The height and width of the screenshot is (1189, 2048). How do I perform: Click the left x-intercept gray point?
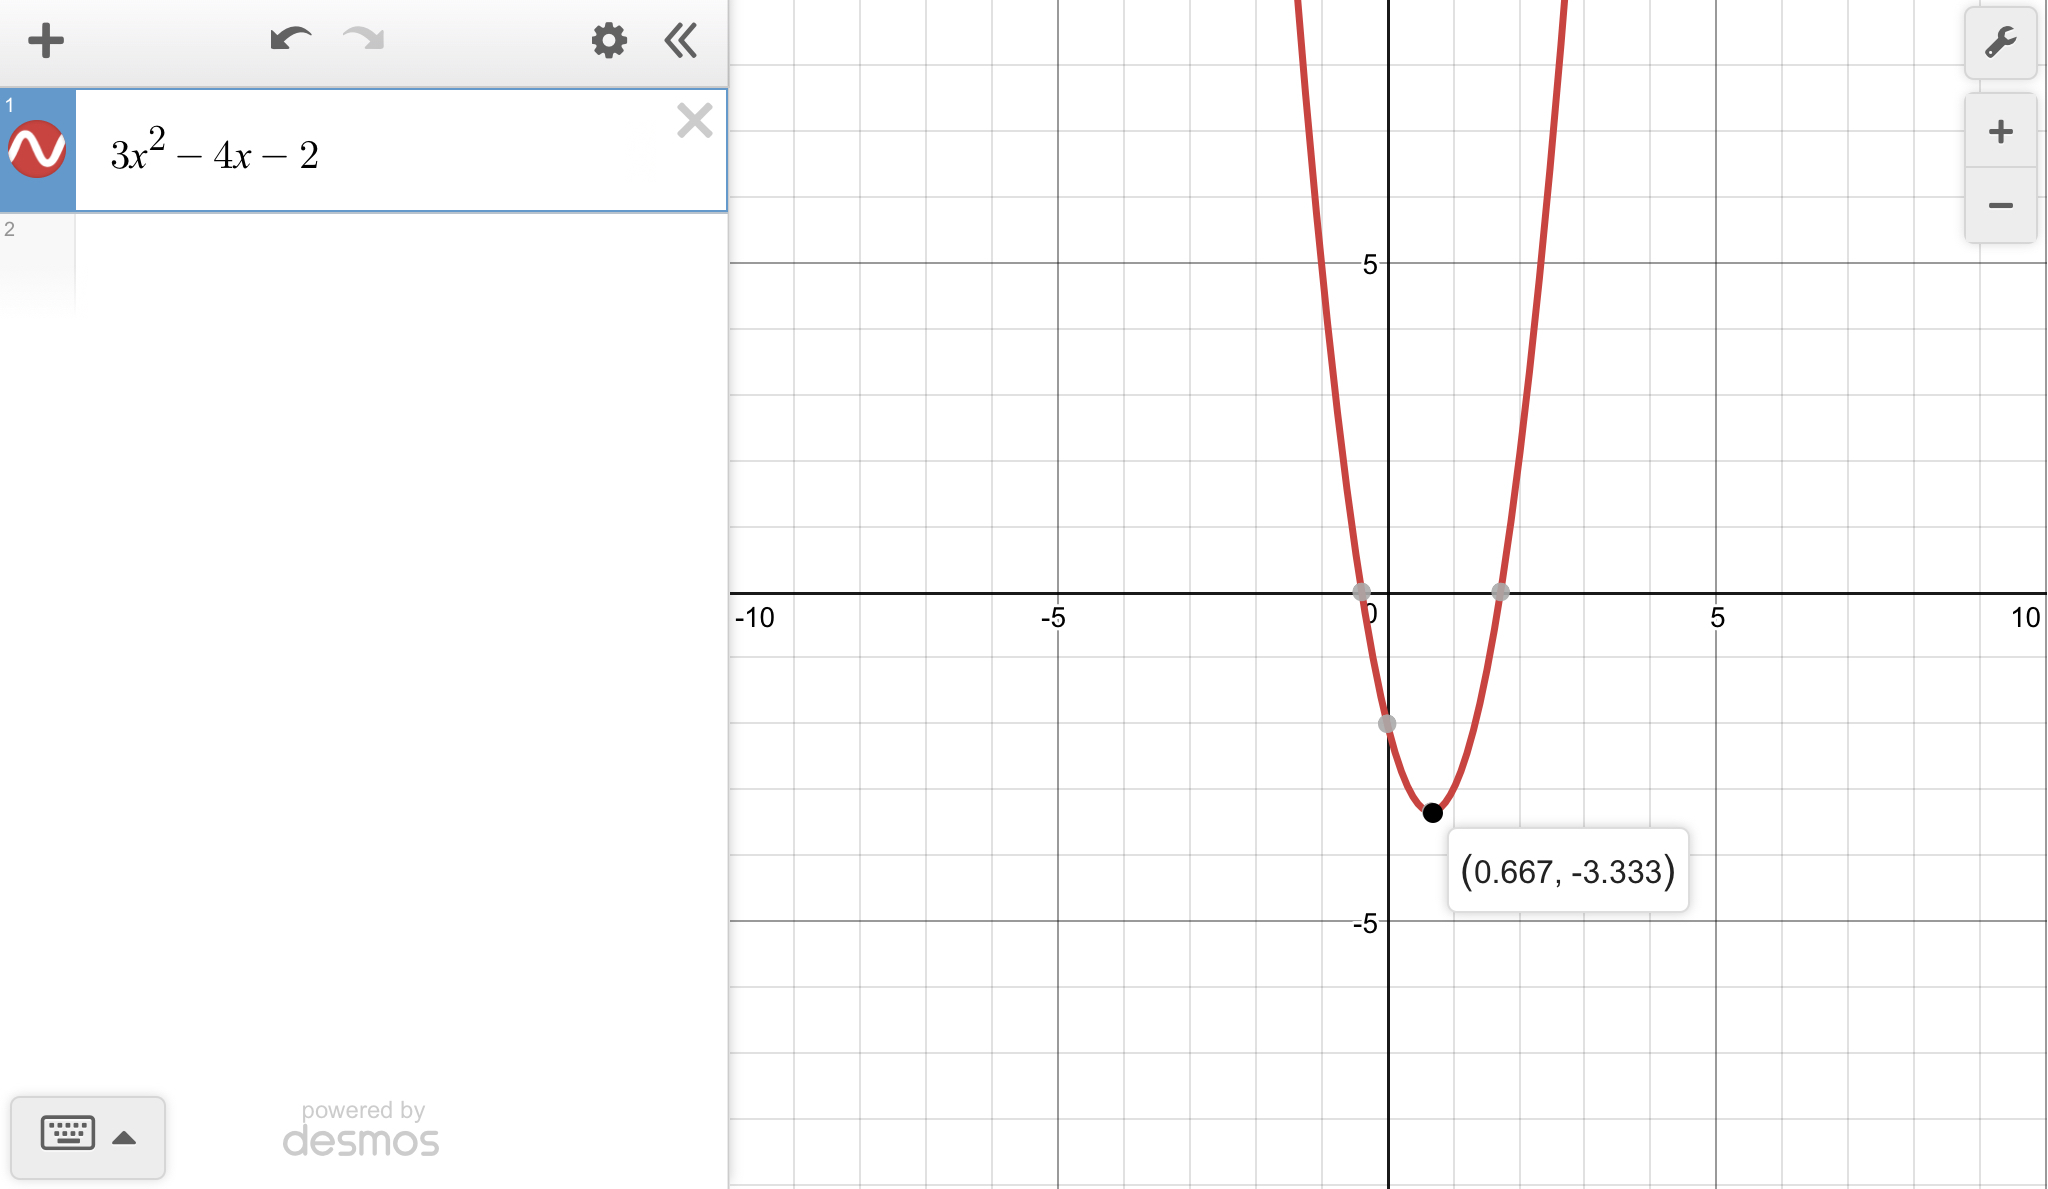click(x=1361, y=592)
